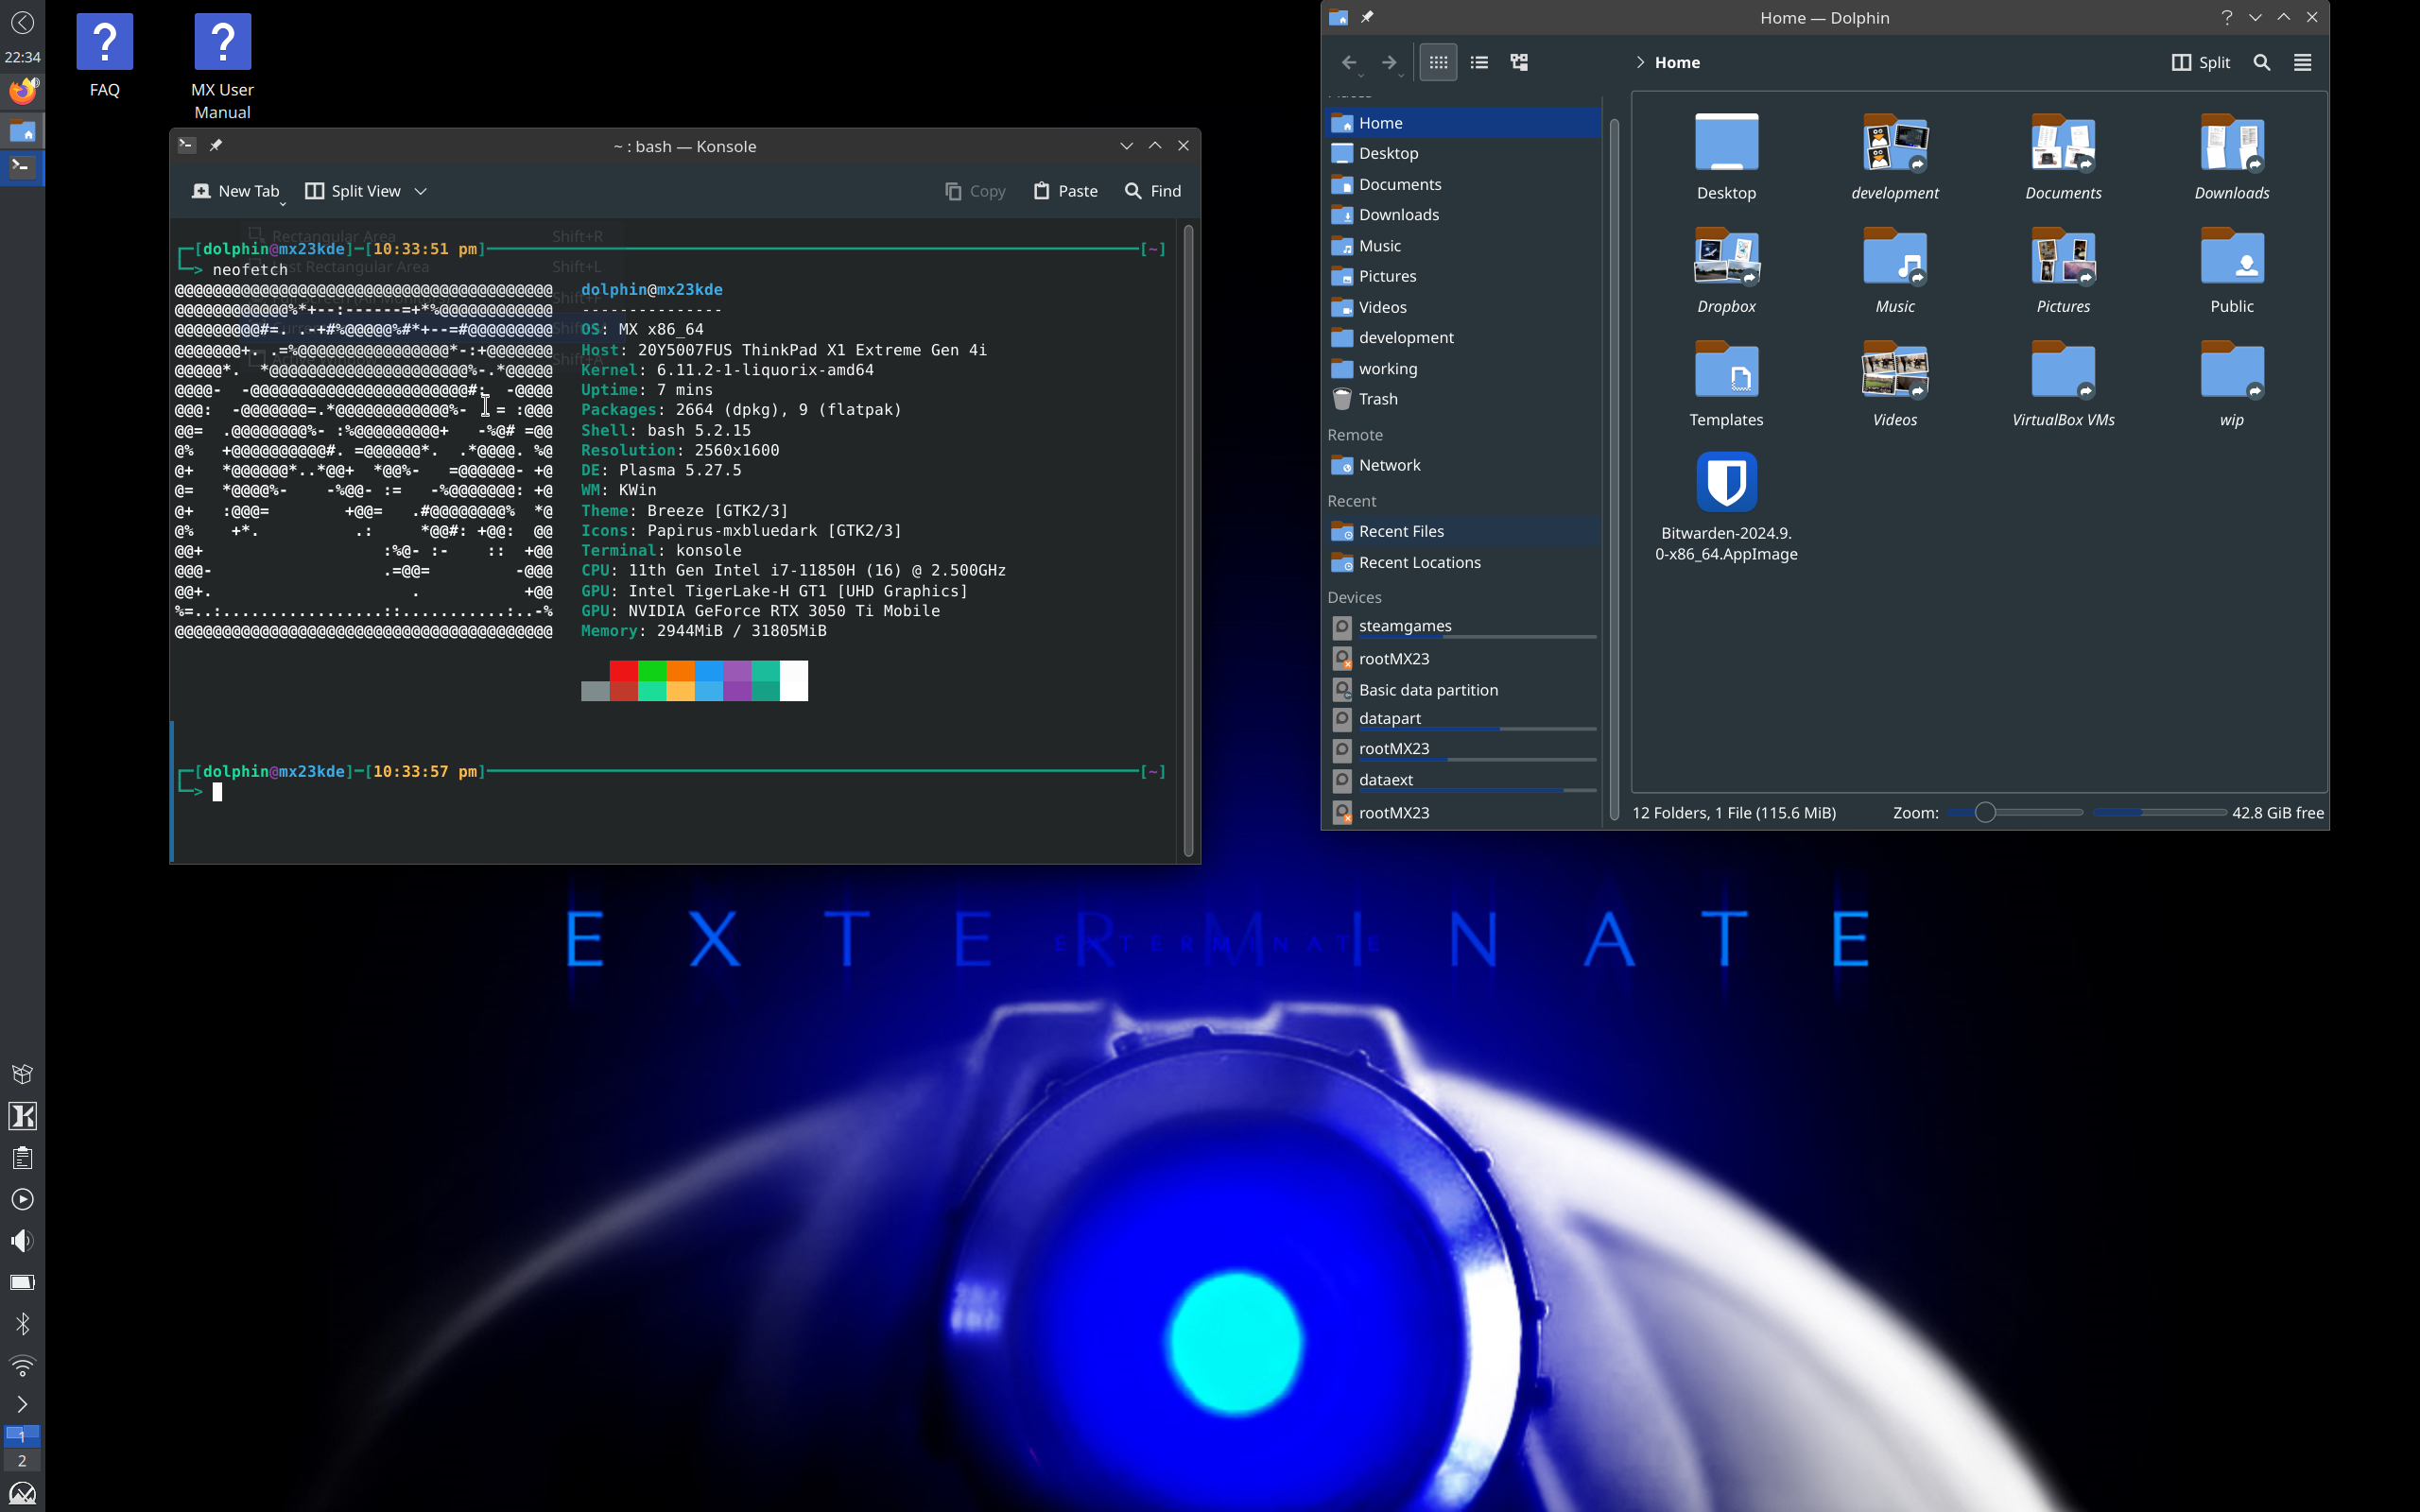Select dataext device in sidebar

(1463, 780)
